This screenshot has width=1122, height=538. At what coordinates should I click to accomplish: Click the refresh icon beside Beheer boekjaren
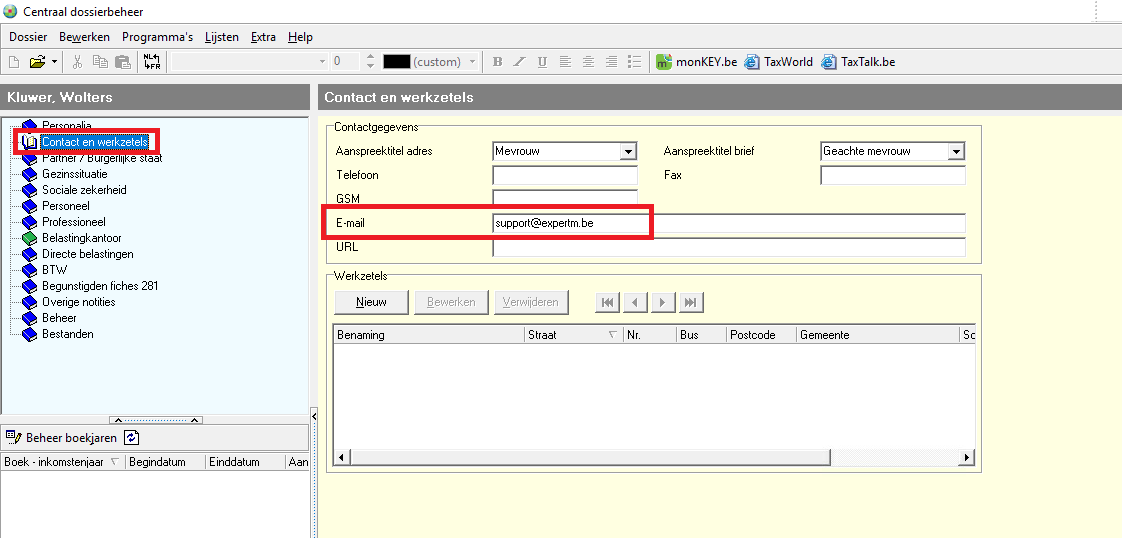(x=132, y=438)
